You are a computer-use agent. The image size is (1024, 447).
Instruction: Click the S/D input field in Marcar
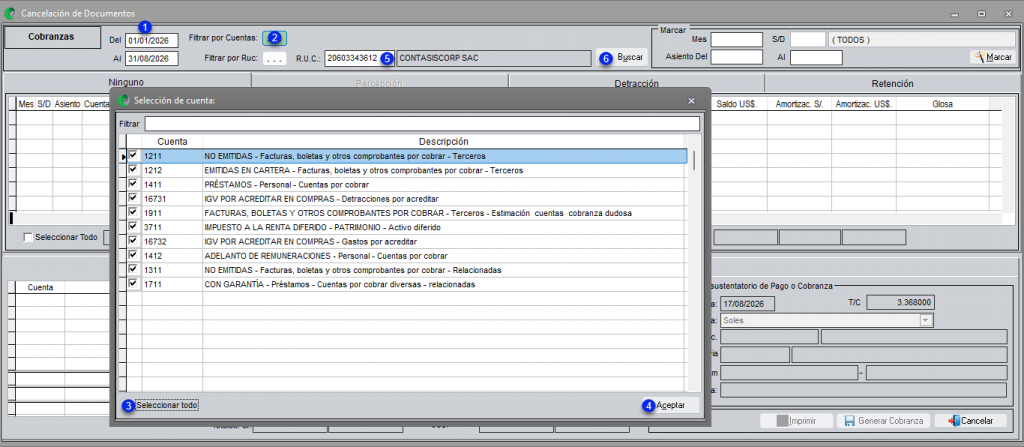tap(808, 40)
